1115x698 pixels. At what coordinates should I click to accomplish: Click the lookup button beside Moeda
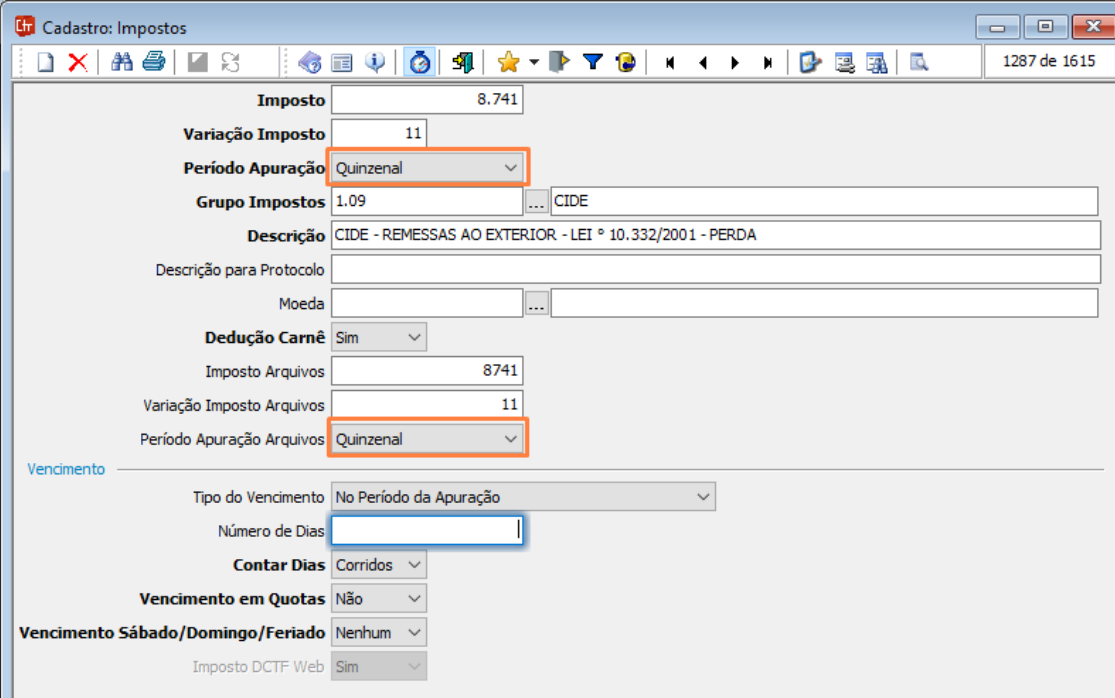click(537, 305)
